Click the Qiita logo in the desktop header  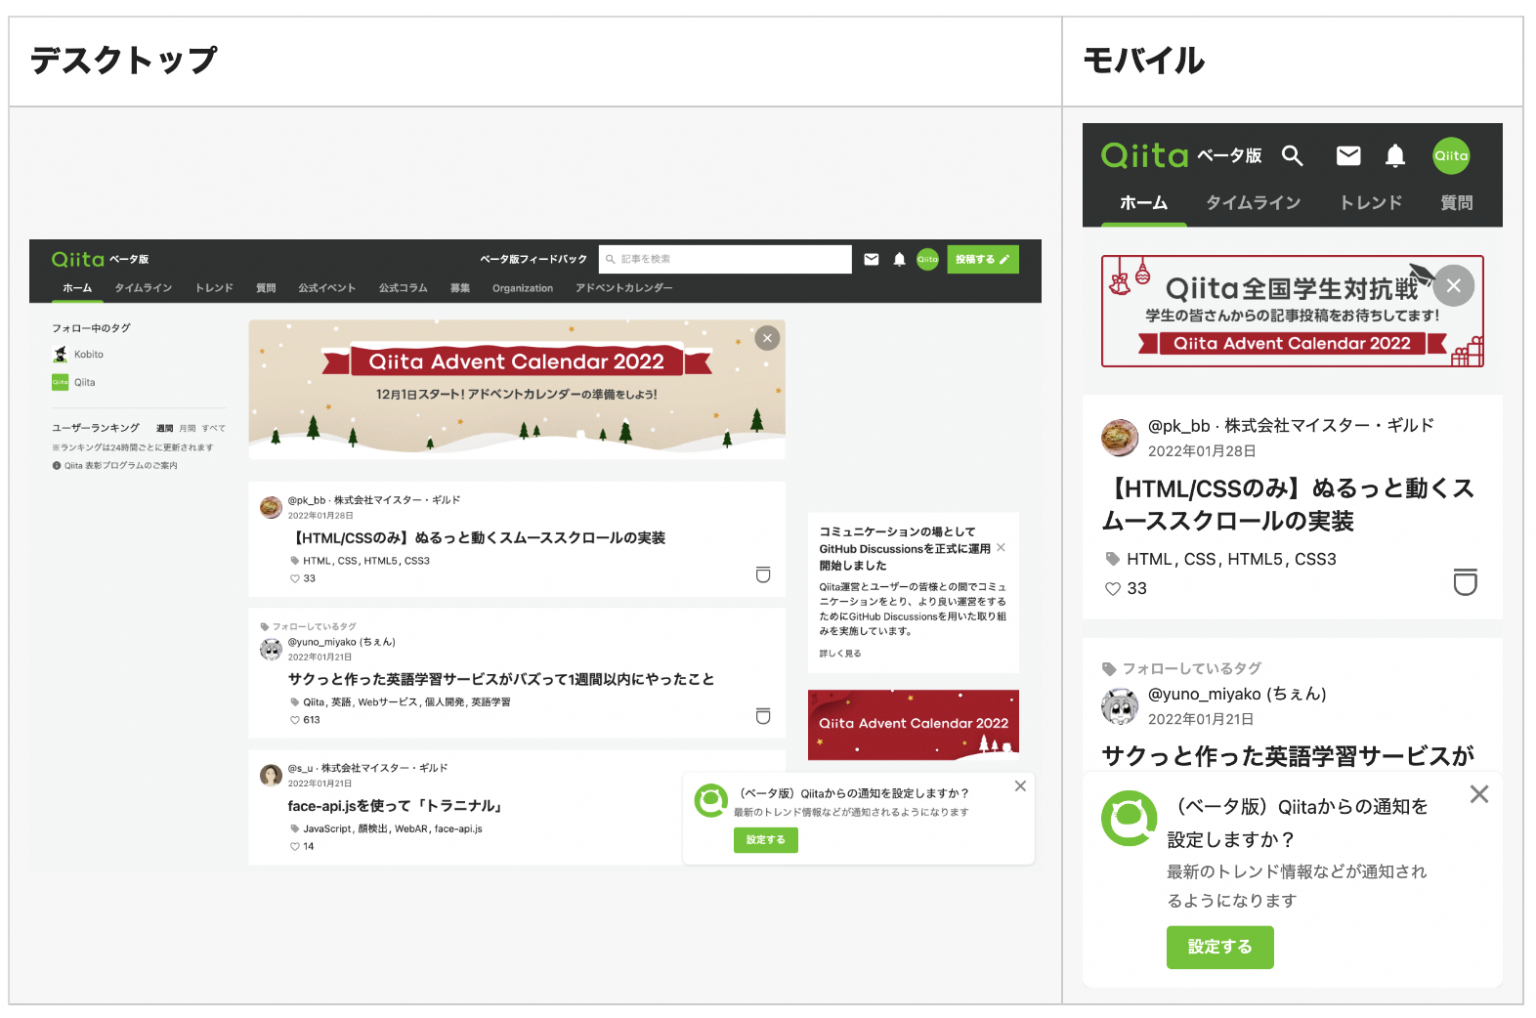click(78, 259)
